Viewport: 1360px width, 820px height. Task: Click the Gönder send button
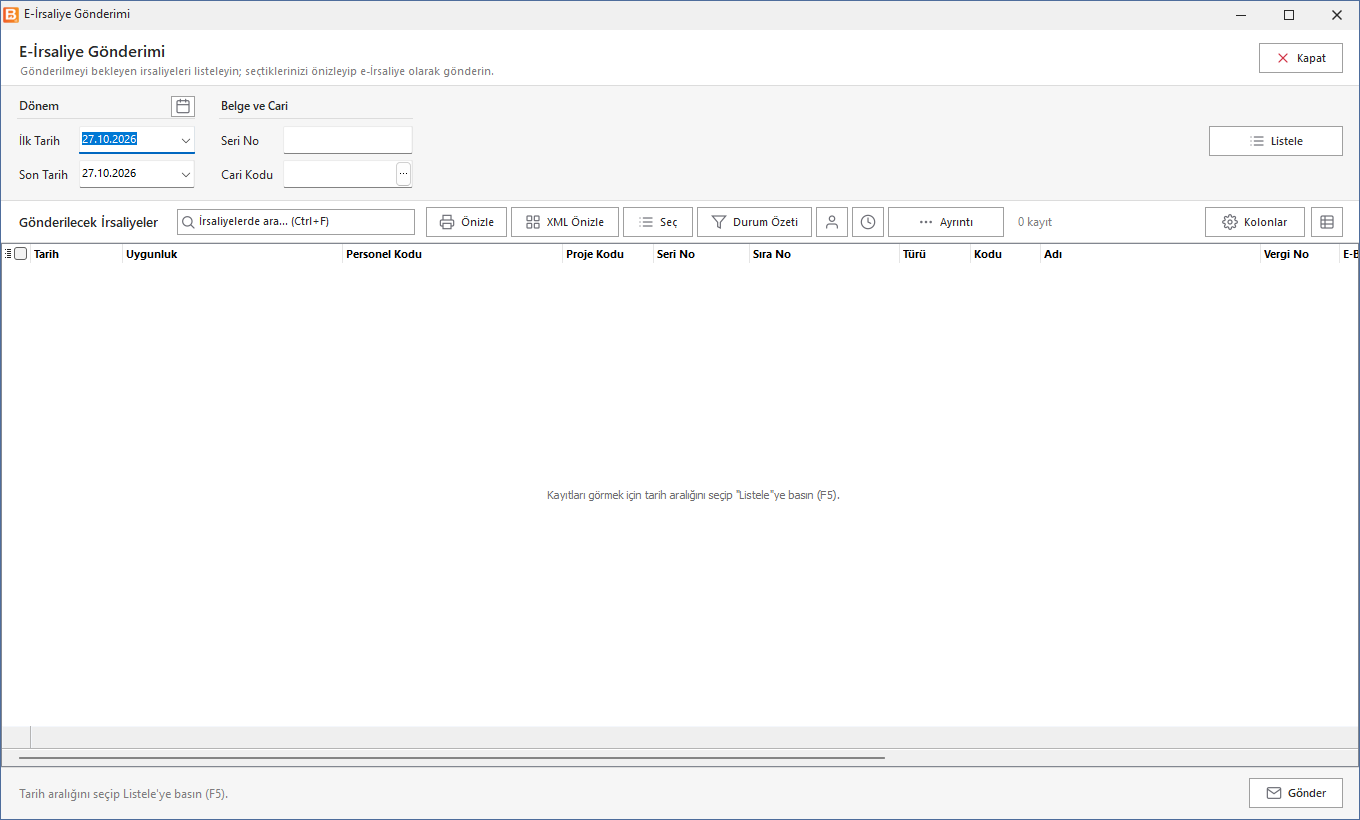pos(1296,793)
